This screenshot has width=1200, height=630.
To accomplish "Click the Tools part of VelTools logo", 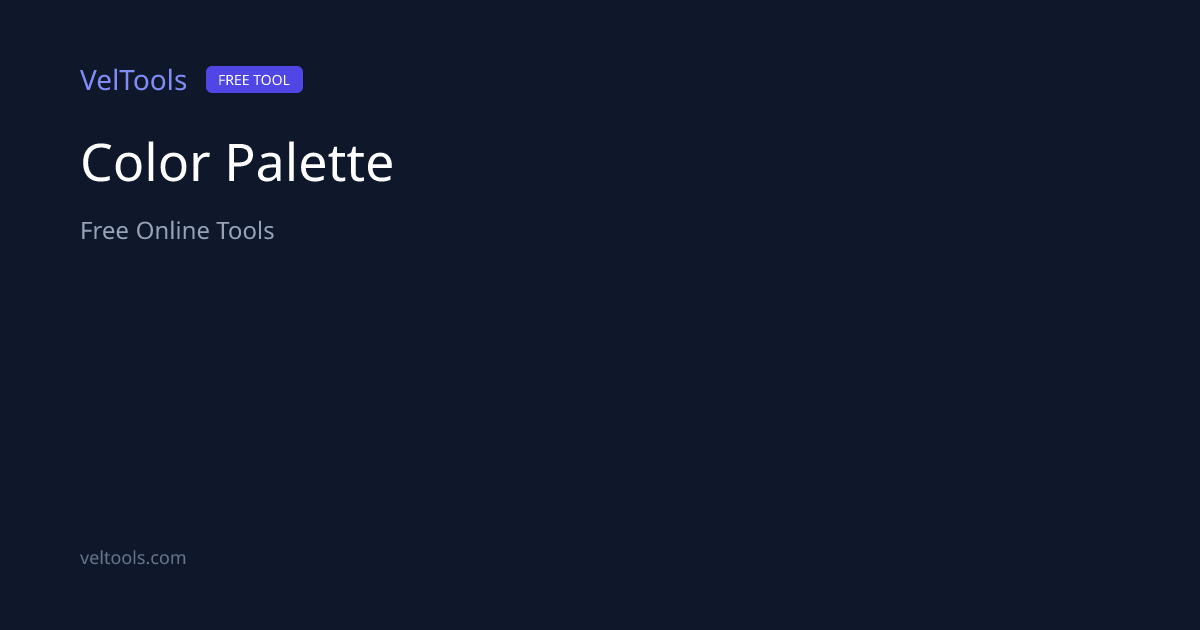I will pos(154,80).
